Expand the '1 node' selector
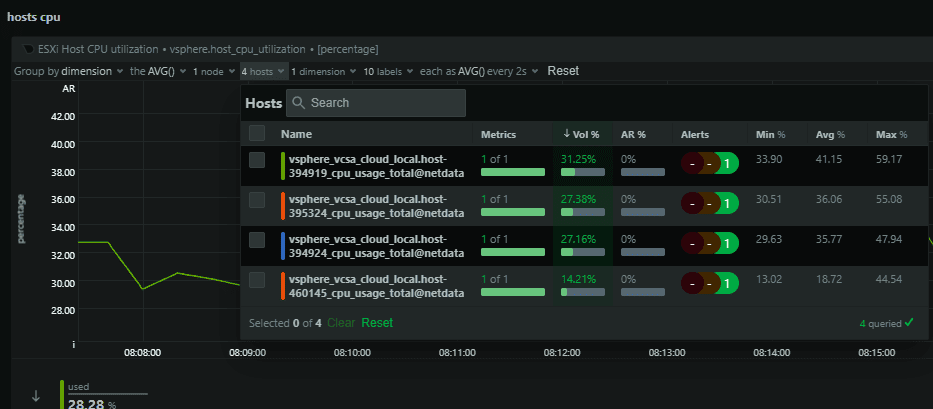933x409 pixels. pos(213,71)
